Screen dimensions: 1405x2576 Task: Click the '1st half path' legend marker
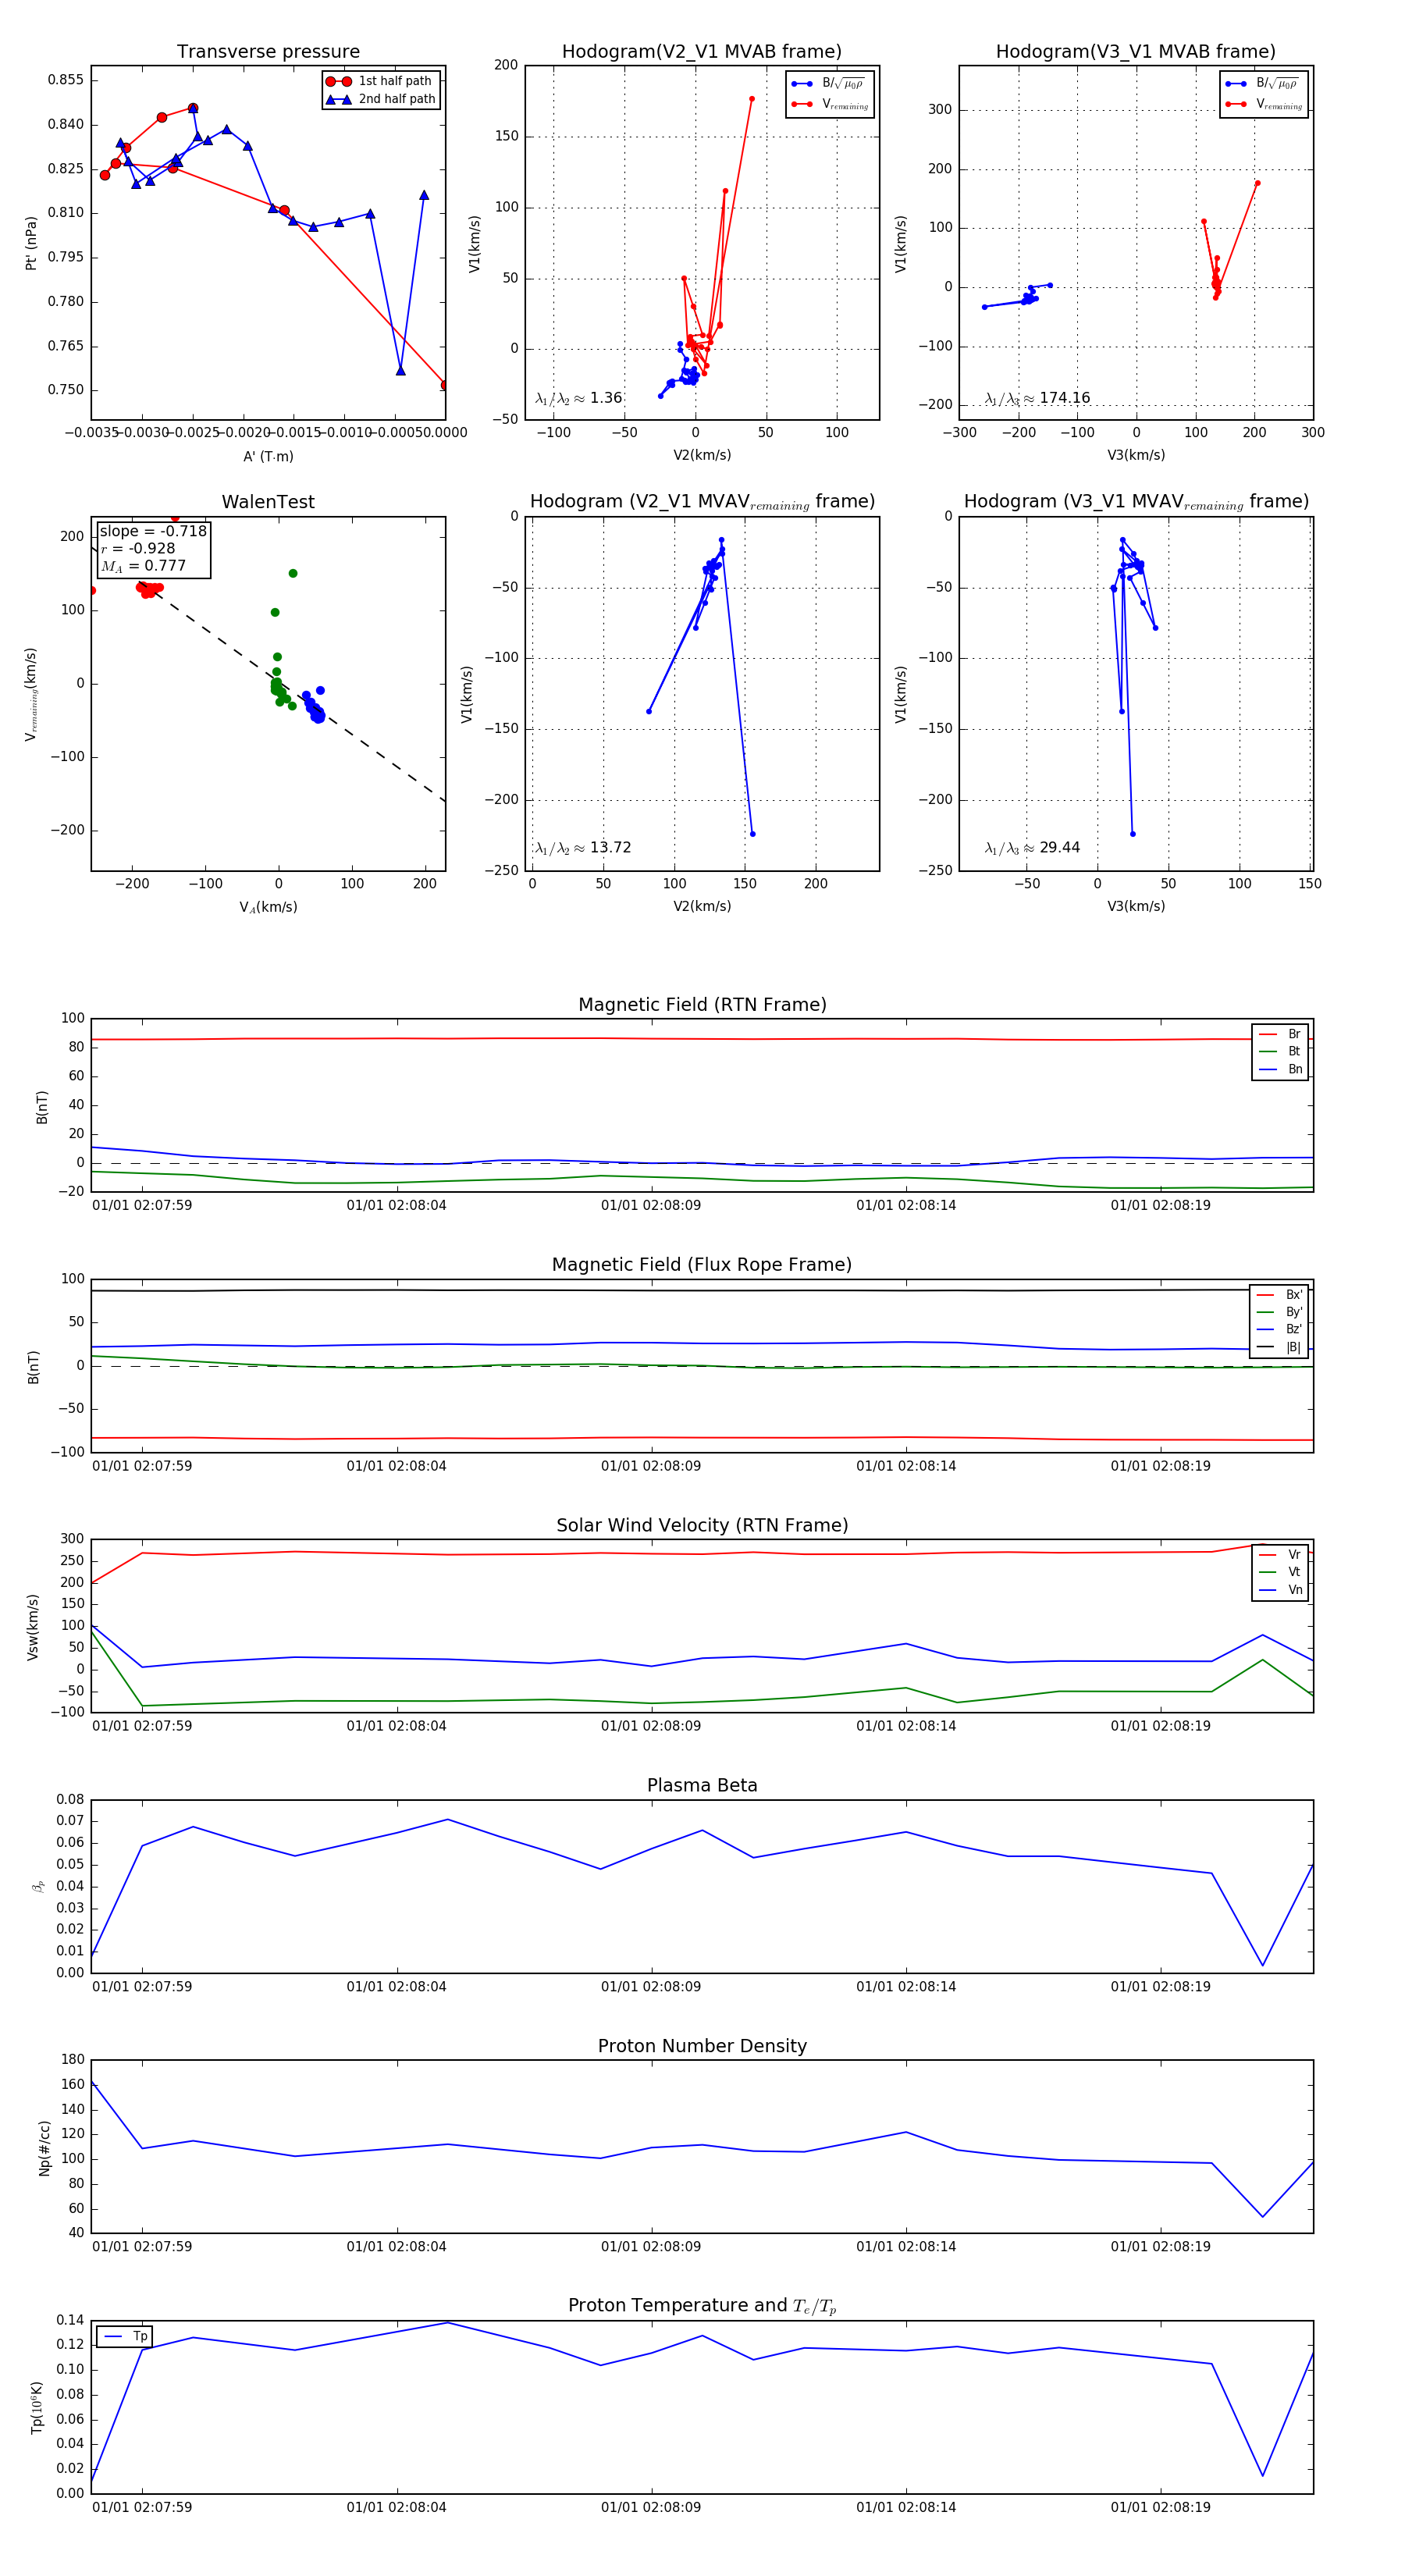tap(339, 81)
